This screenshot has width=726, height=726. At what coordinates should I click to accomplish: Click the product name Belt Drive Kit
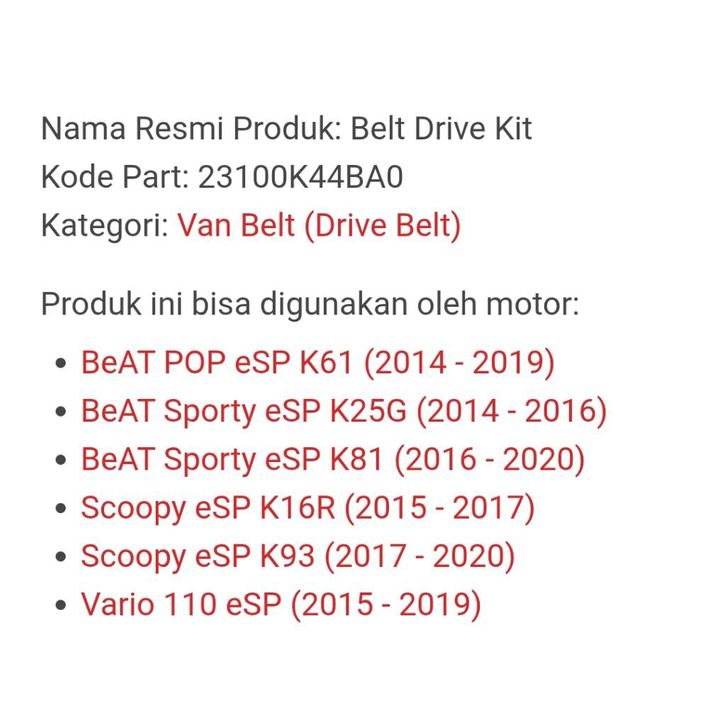click(440, 128)
